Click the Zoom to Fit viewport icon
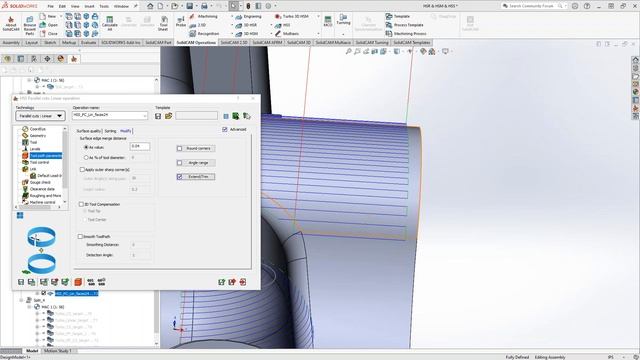 click(x=349, y=51)
